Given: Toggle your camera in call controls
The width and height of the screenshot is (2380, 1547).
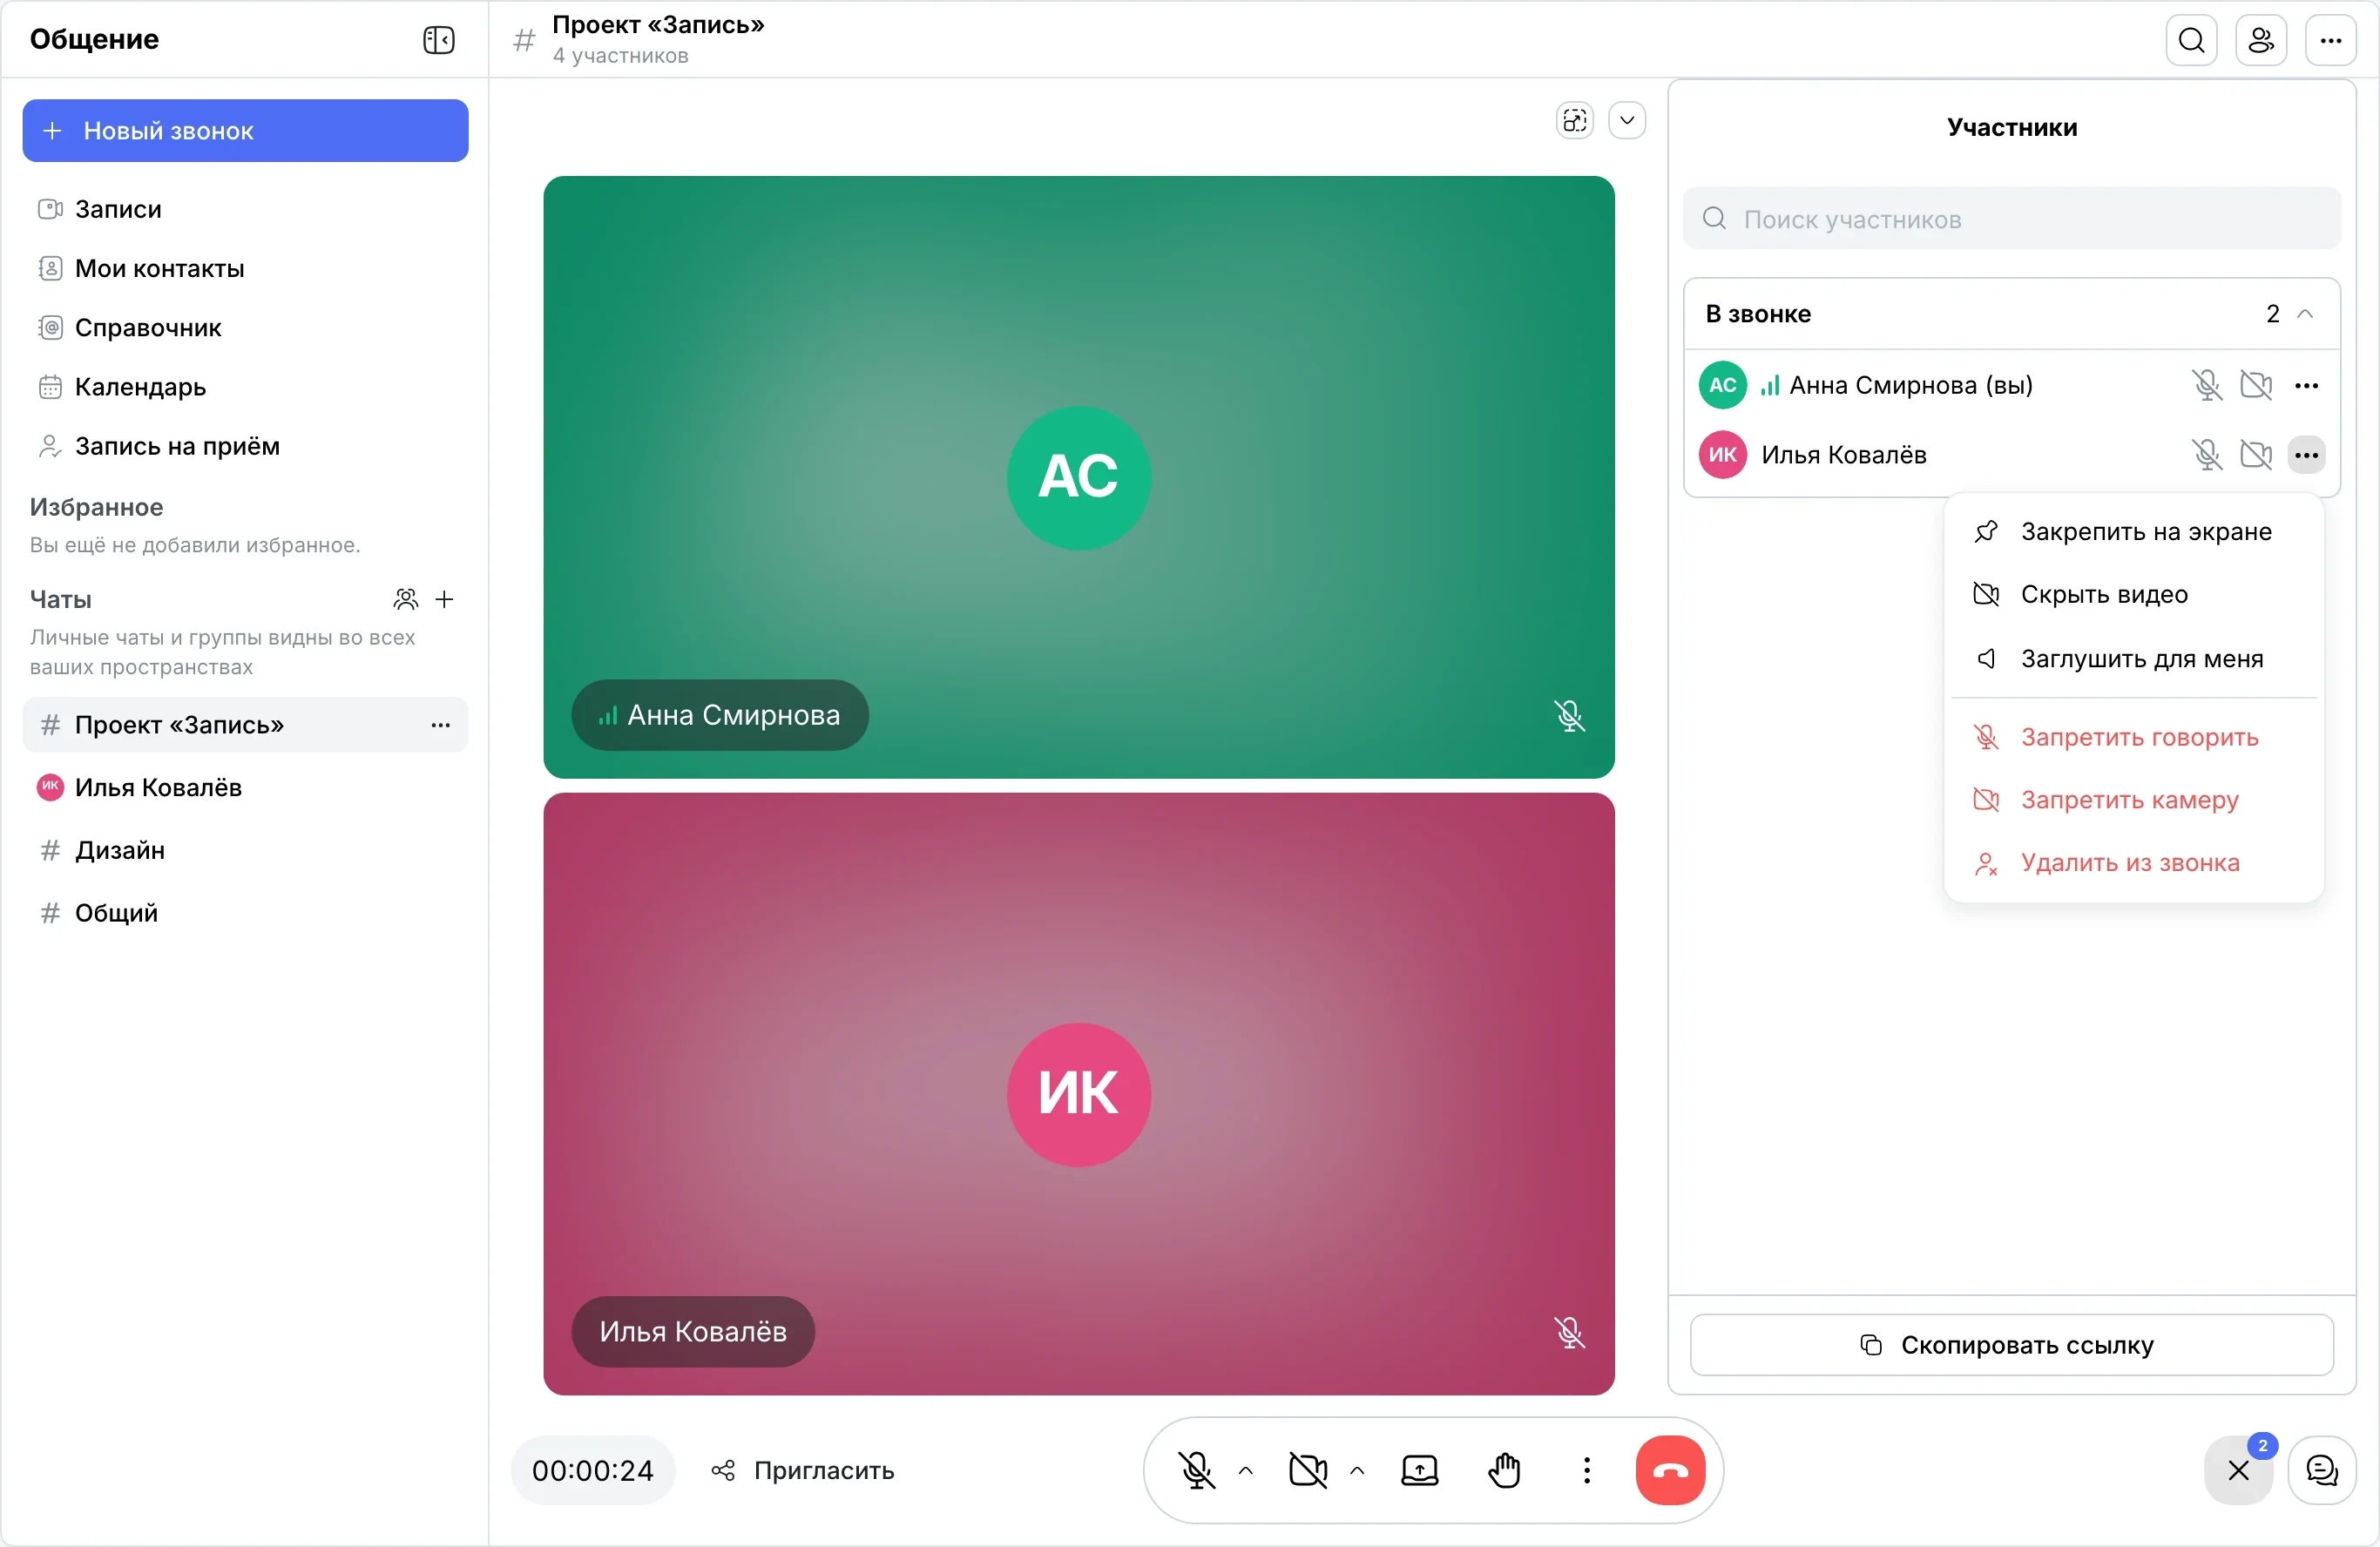Looking at the screenshot, I should (x=1308, y=1470).
